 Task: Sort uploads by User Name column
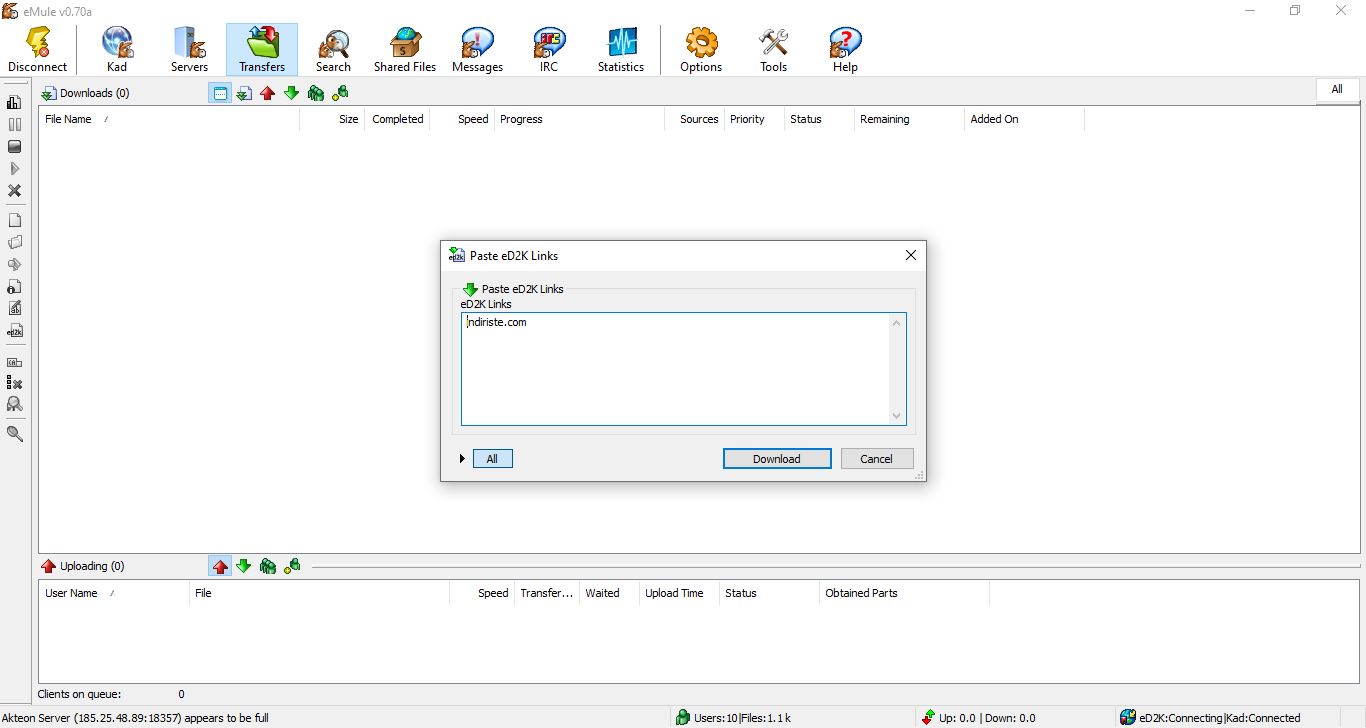[114, 593]
